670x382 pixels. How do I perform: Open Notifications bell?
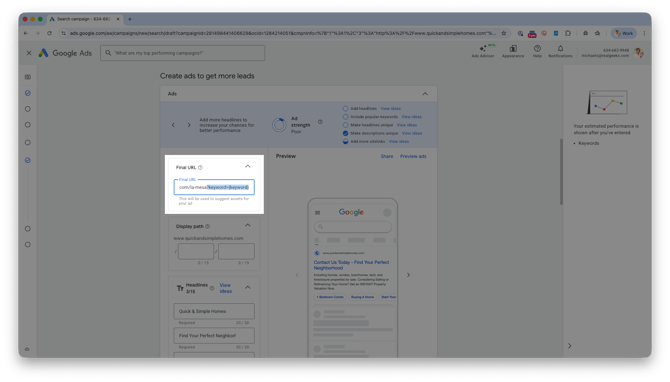560,51
